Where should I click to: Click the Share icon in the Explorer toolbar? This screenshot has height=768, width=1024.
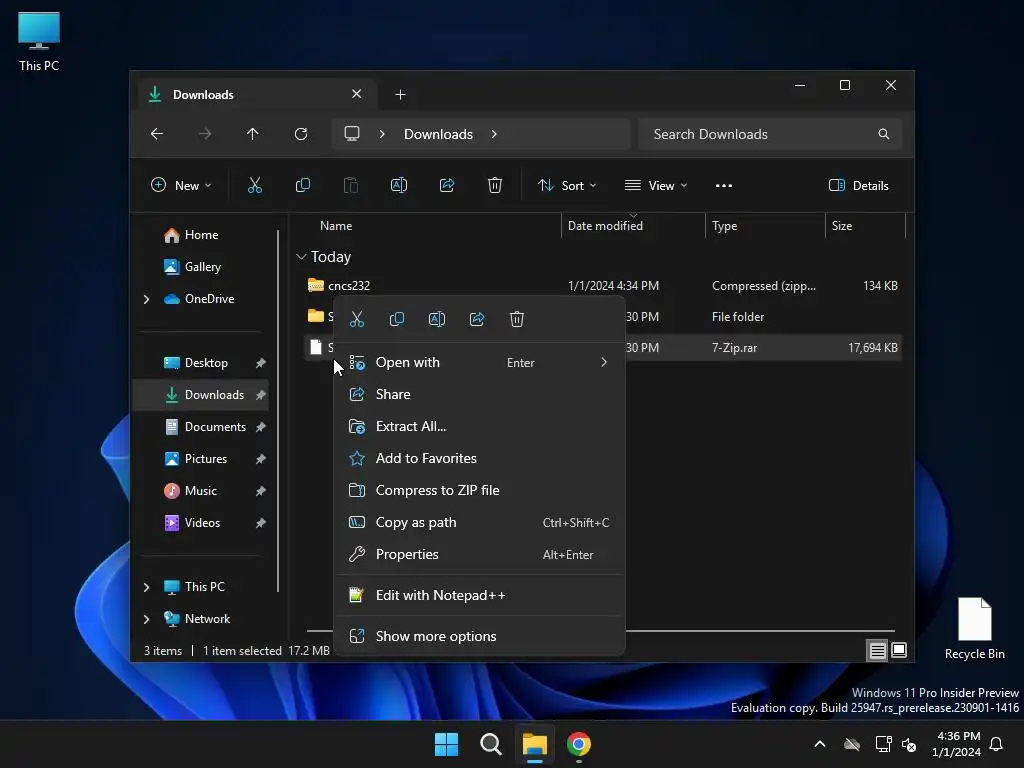pos(447,185)
